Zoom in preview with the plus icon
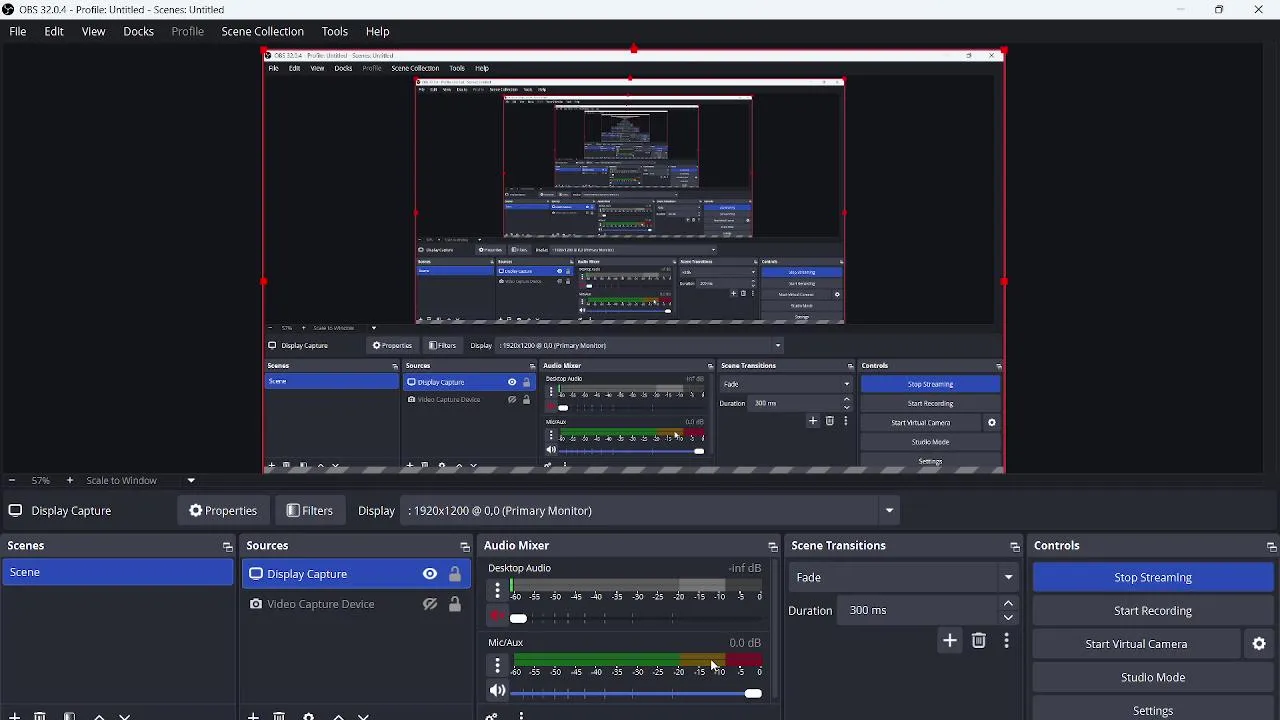Viewport: 1280px width, 720px height. (x=69, y=481)
